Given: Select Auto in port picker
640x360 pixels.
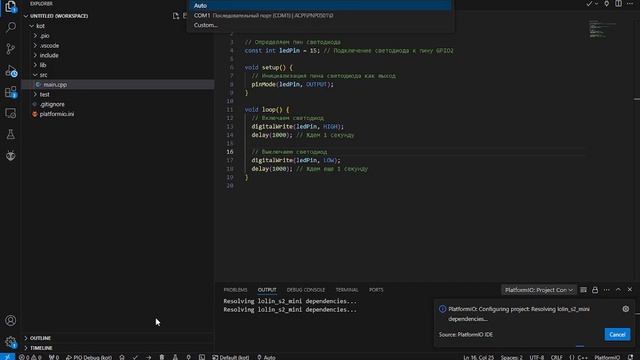Looking at the screenshot, I should click(320, 5).
